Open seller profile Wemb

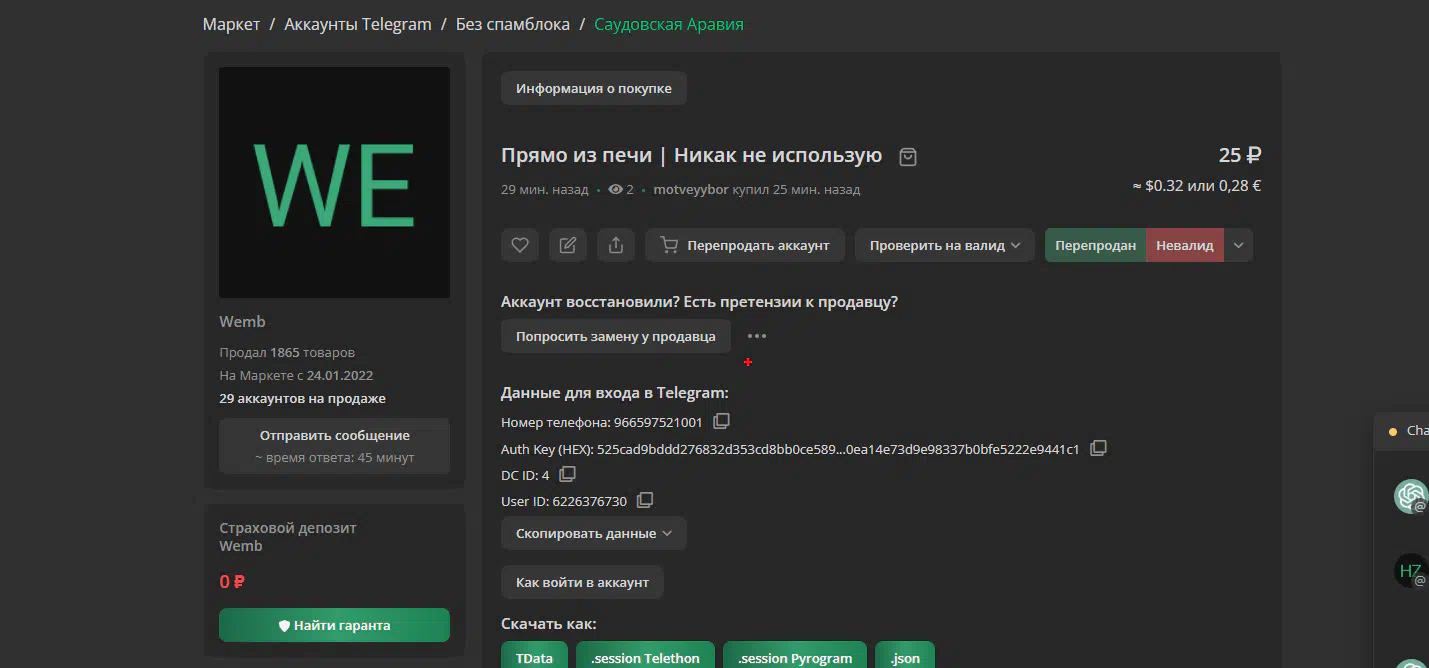(242, 322)
